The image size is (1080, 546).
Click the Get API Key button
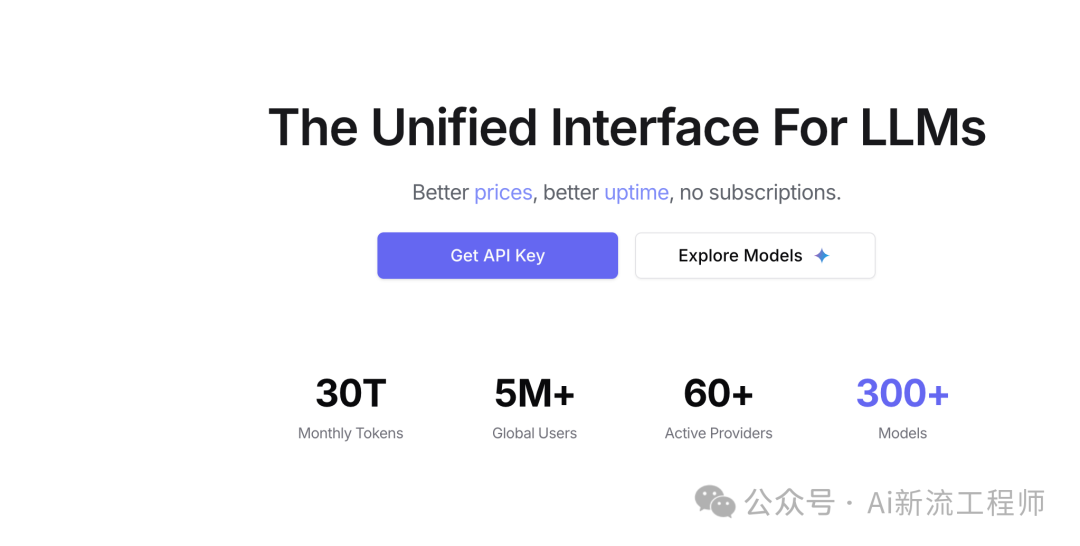[x=497, y=256]
